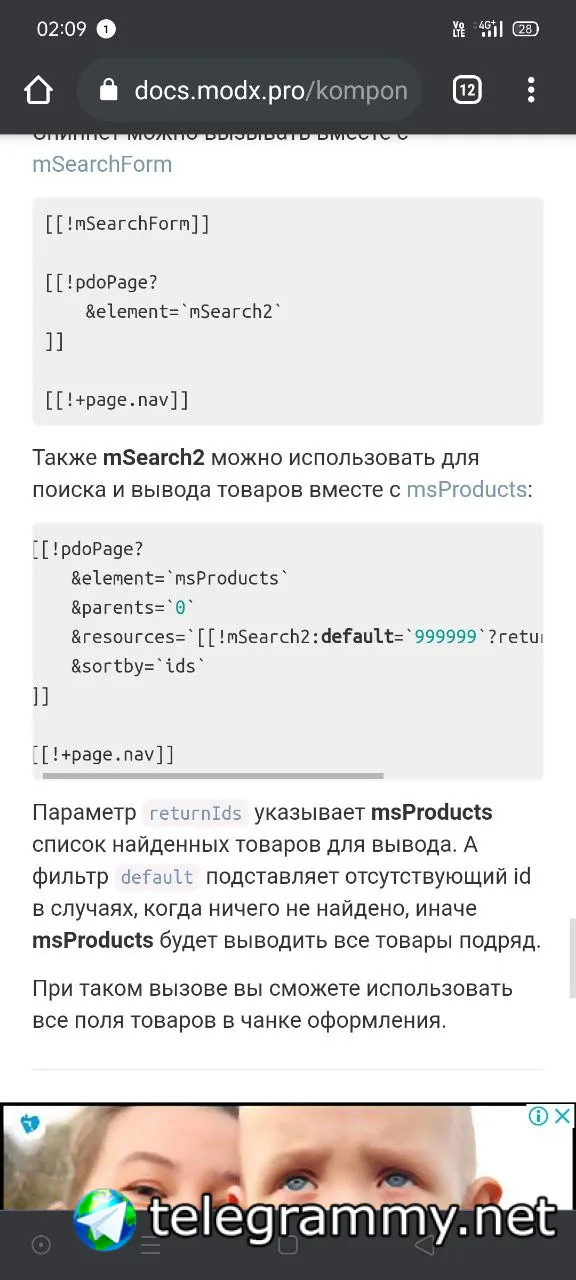
Task: Open Chrome three-dot overflow menu
Action: tap(531, 91)
